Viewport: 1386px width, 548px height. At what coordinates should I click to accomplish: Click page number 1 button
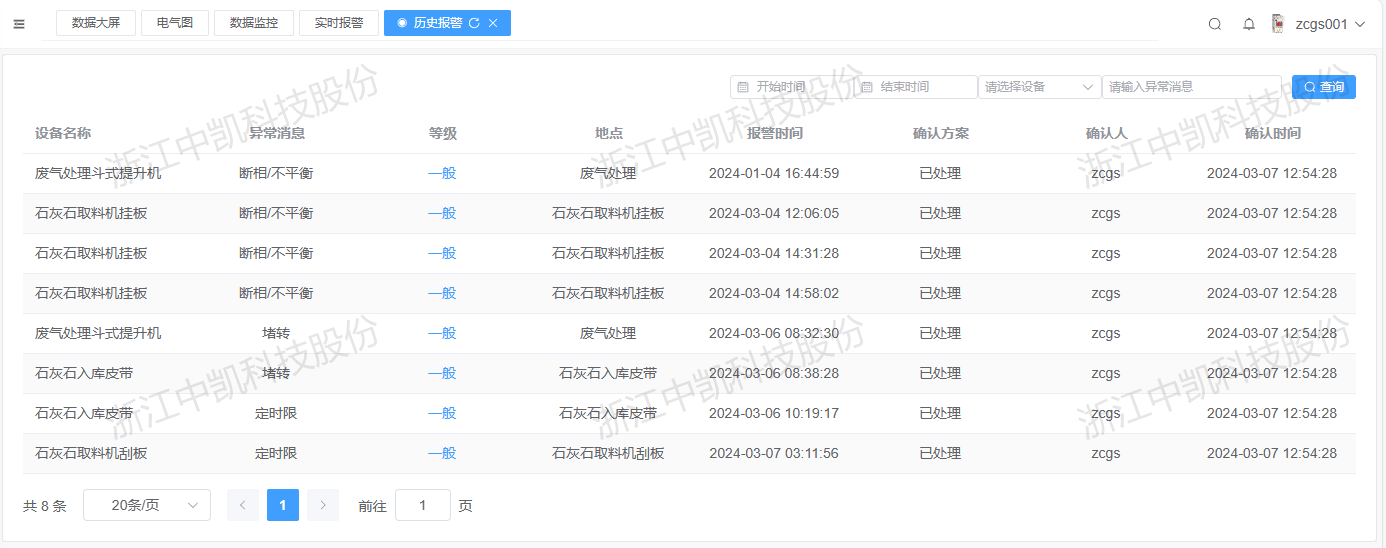(283, 505)
